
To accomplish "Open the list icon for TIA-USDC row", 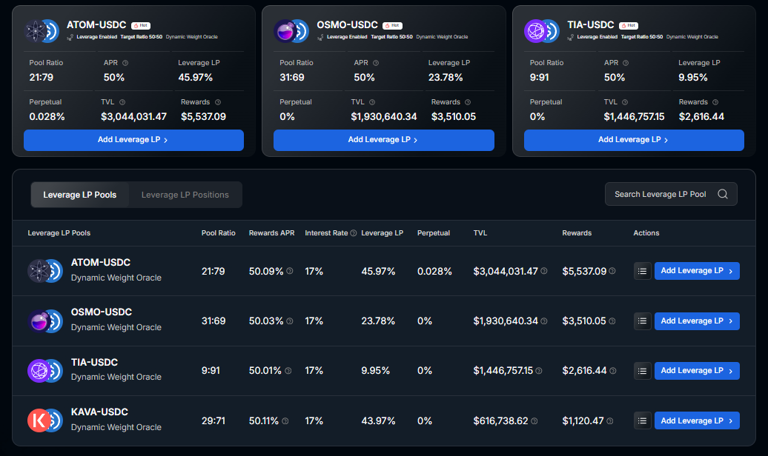I will point(642,371).
